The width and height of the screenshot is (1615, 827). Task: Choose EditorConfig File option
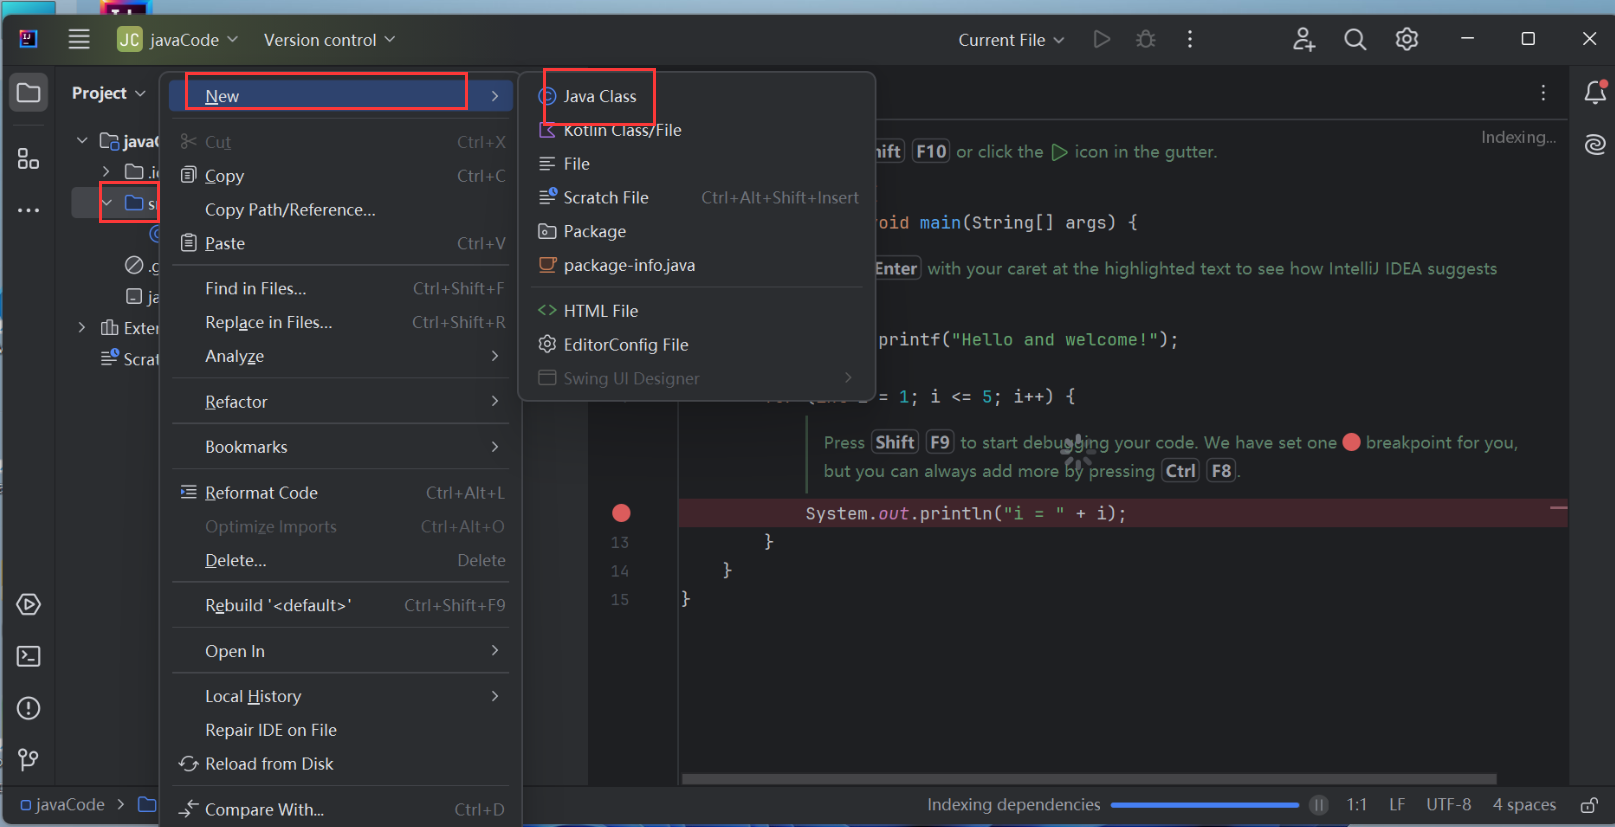tap(697, 345)
